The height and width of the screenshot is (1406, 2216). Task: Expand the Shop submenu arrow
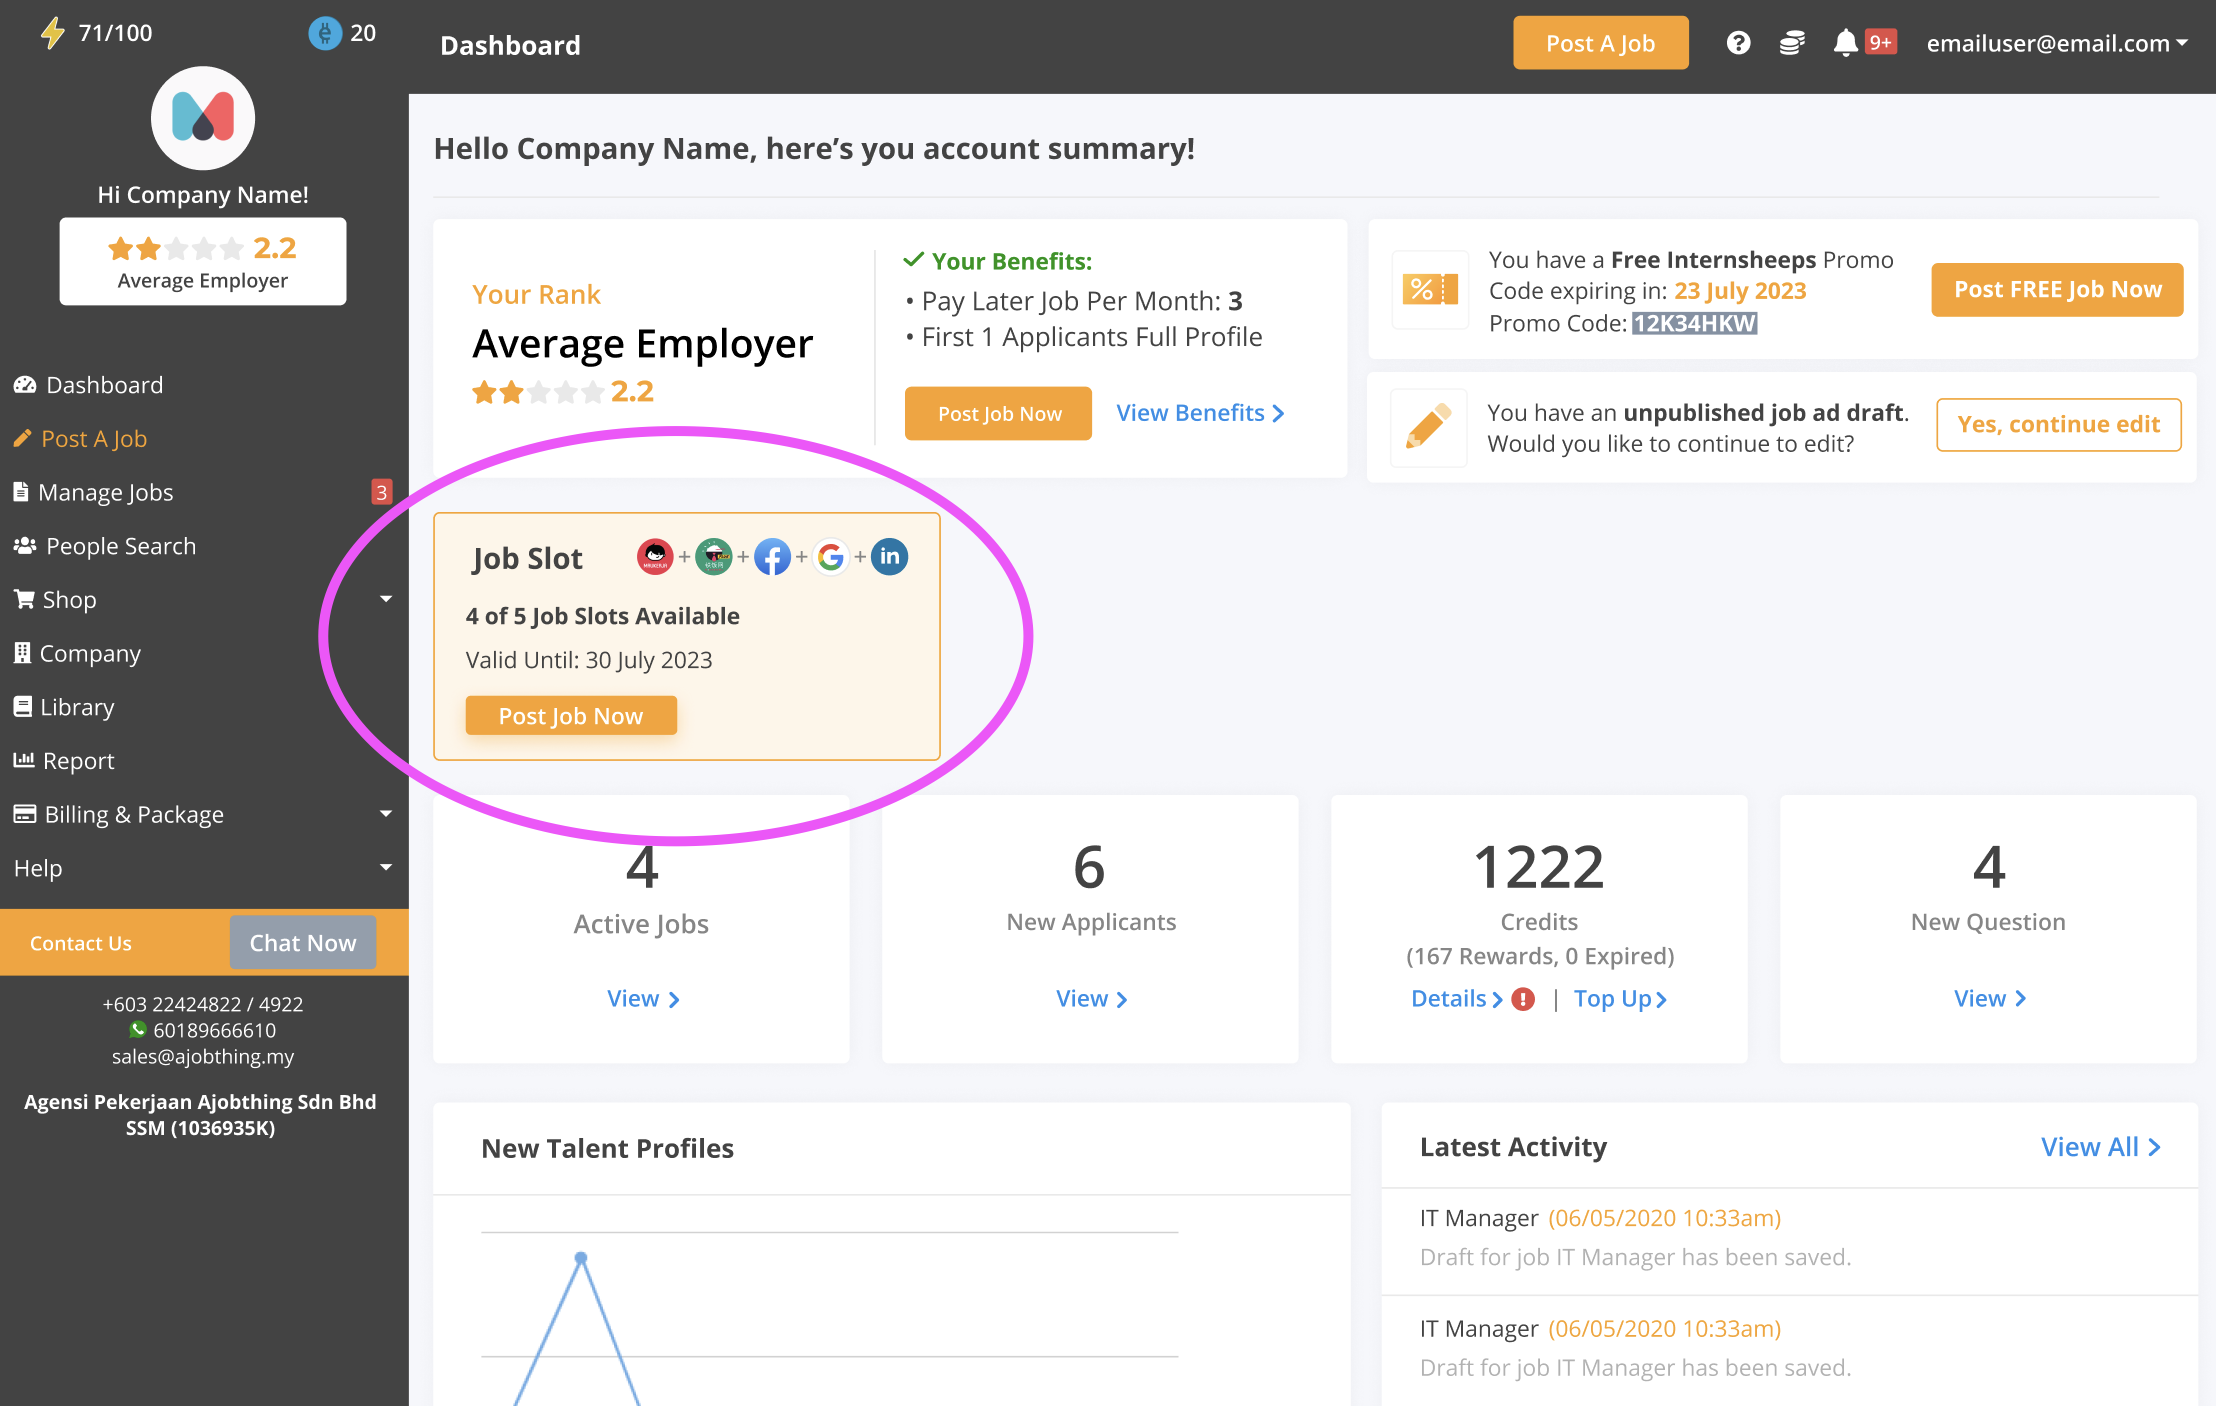click(386, 599)
